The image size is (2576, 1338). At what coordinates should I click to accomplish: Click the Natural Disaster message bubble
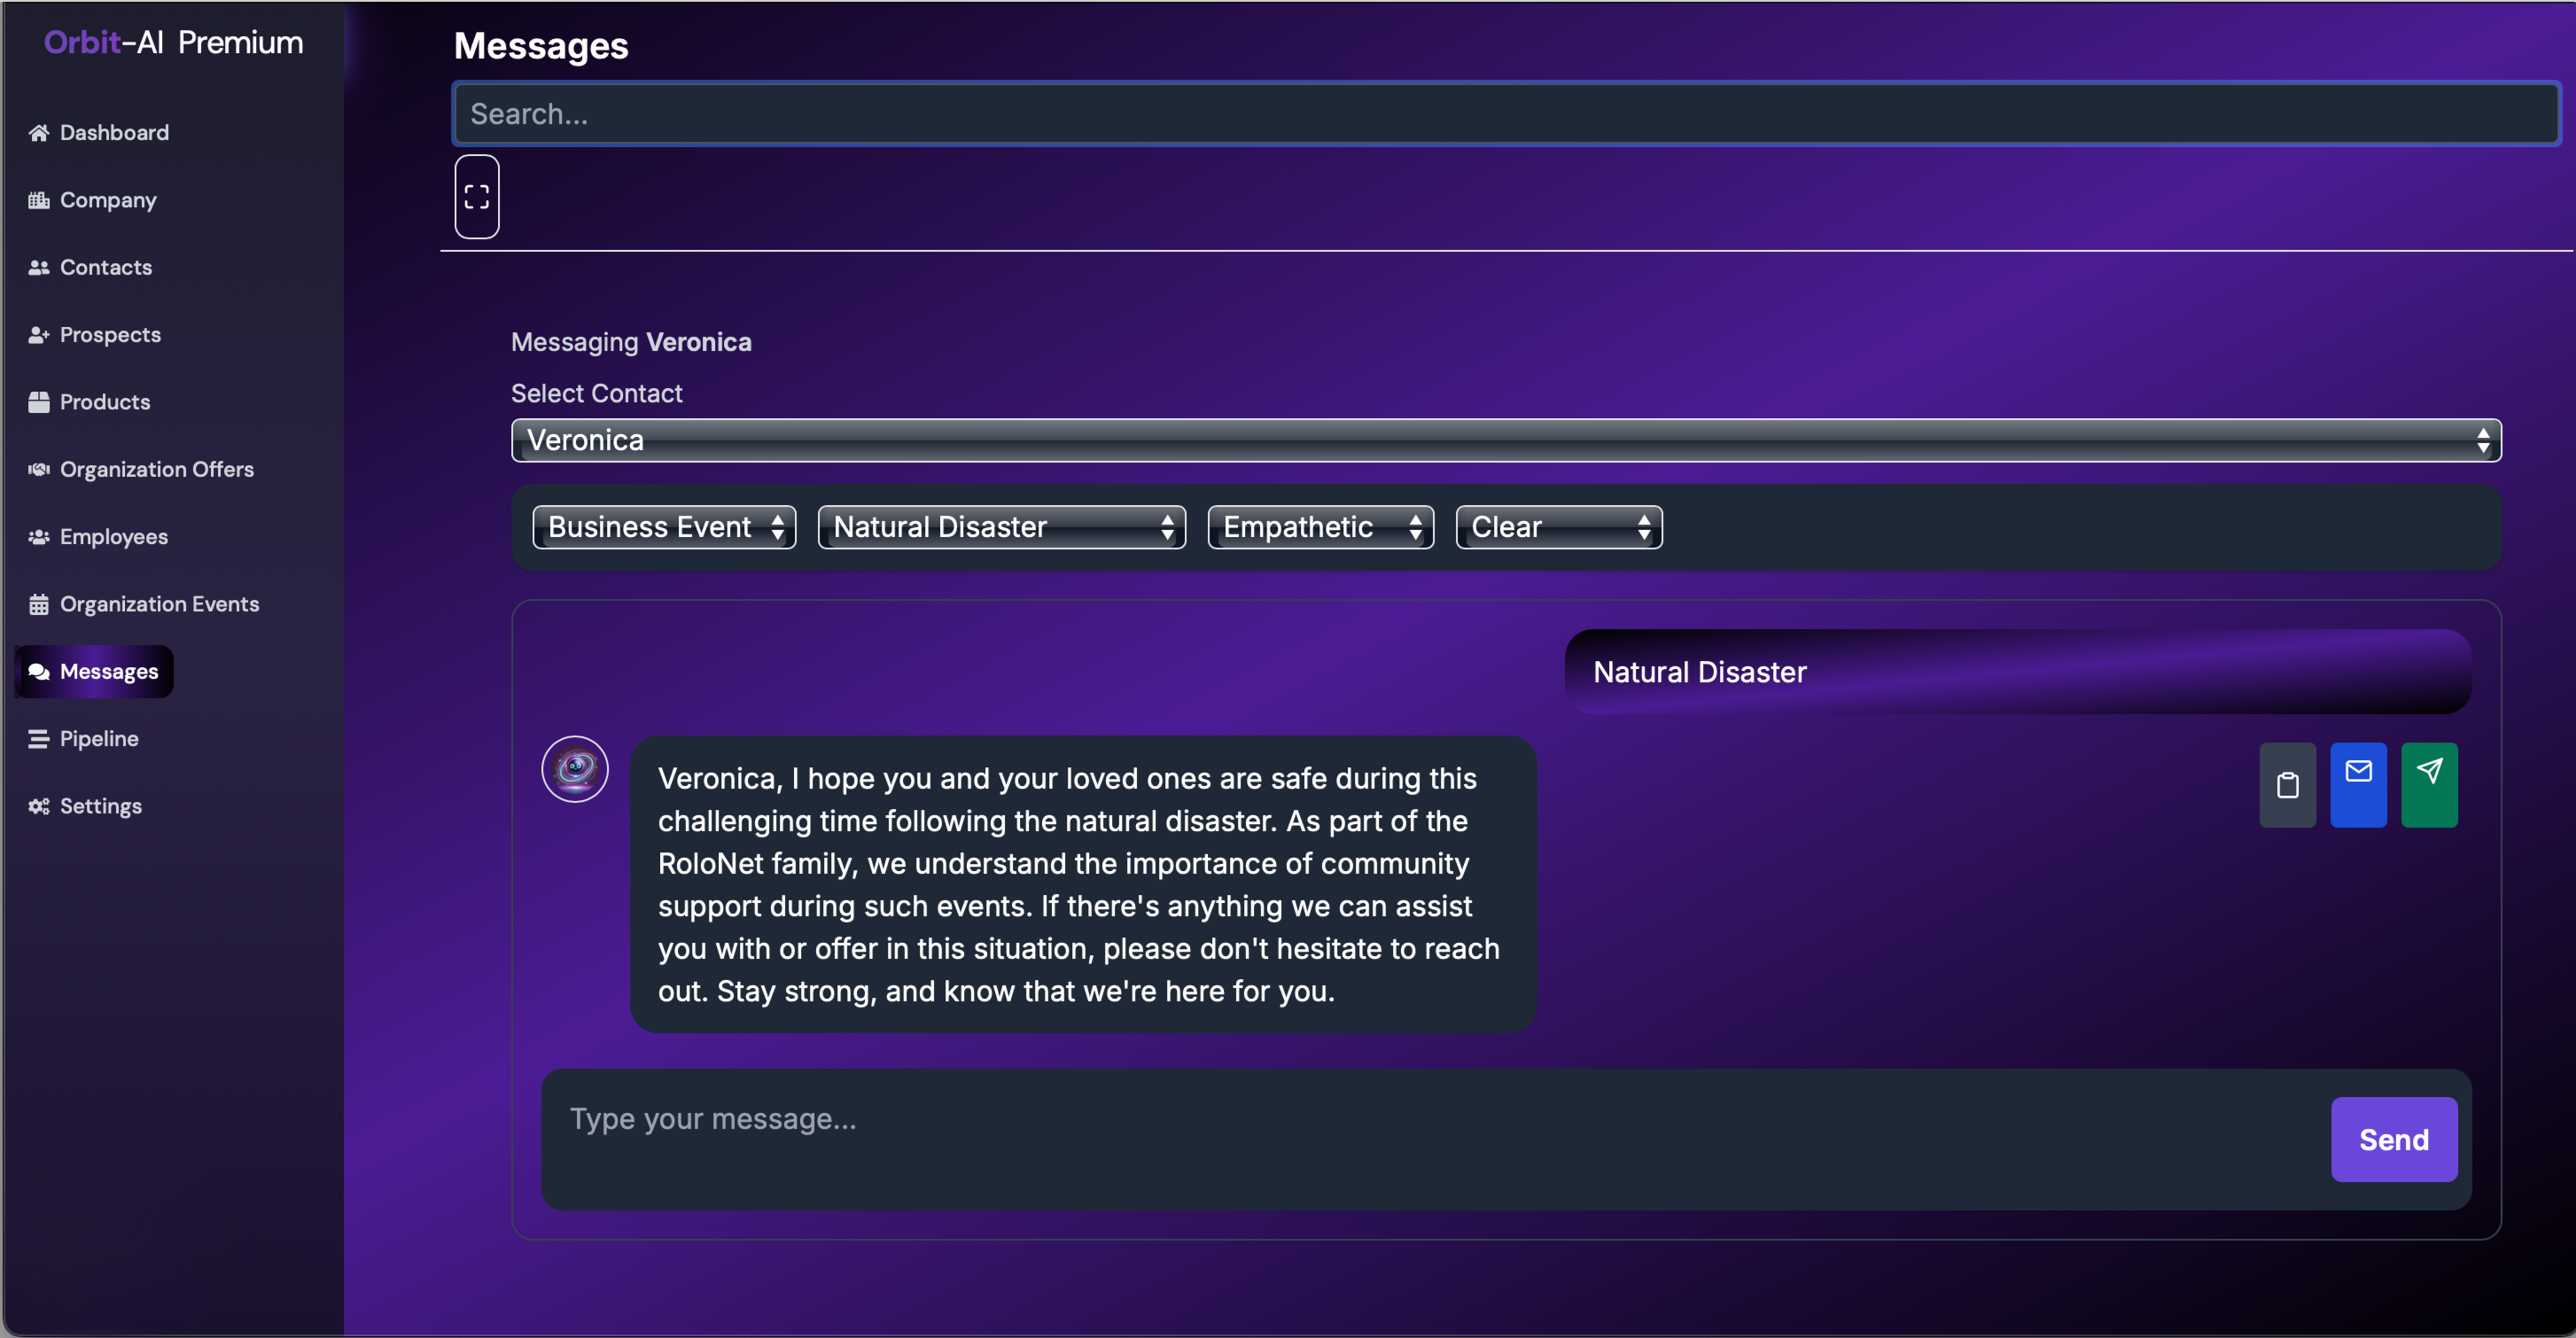pyautogui.click(x=2018, y=672)
